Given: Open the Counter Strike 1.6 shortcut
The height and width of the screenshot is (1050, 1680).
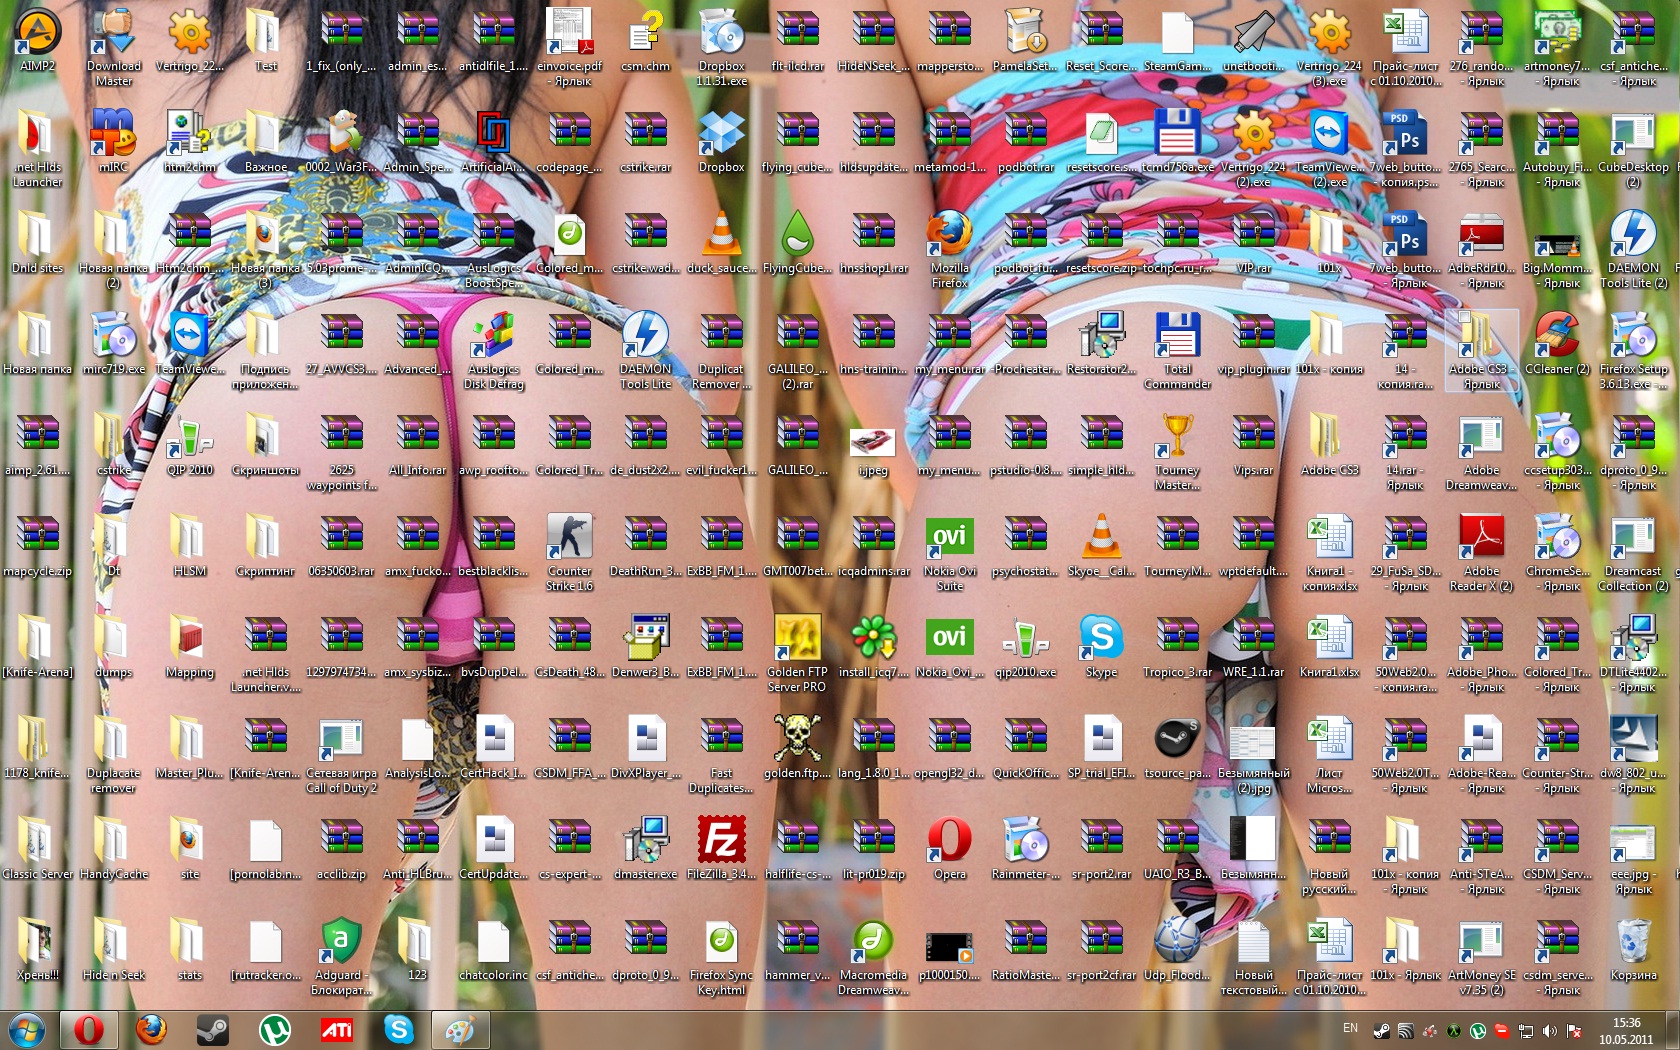Looking at the screenshot, I should (569, 552).
